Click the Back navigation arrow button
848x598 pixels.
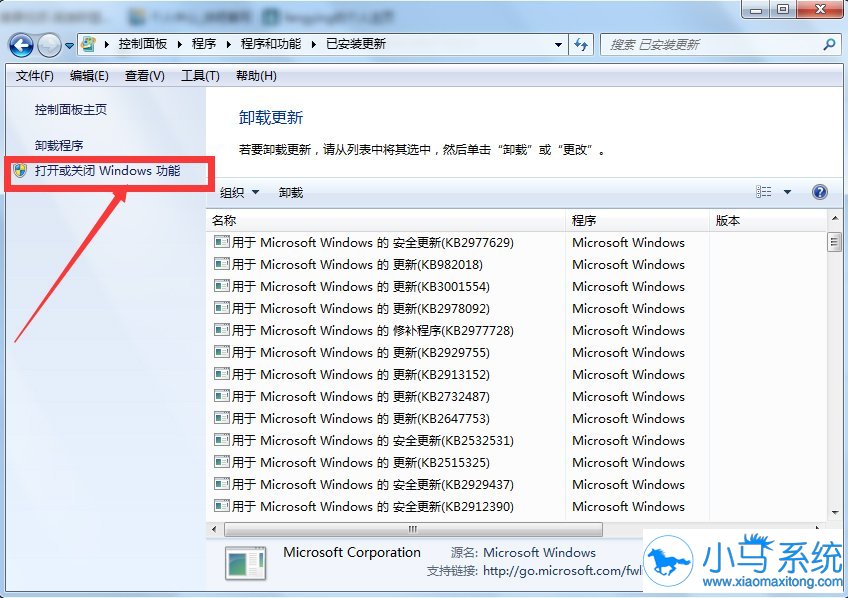point(21,45)
